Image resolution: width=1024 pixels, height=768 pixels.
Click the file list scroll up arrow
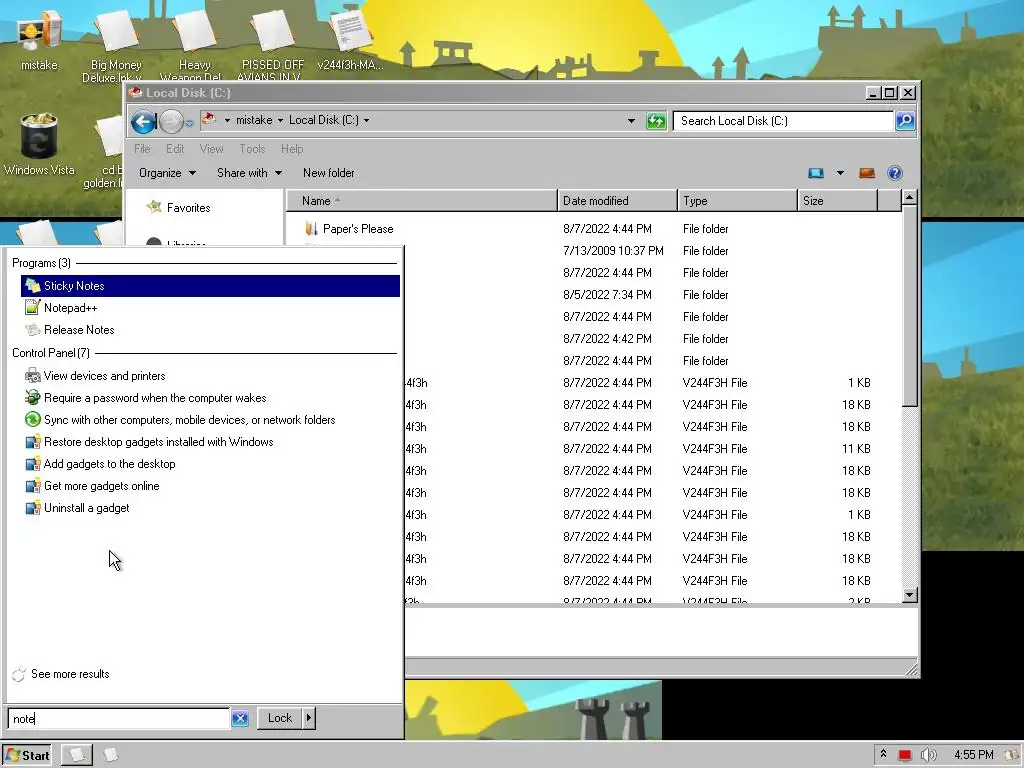coord(909,197)
